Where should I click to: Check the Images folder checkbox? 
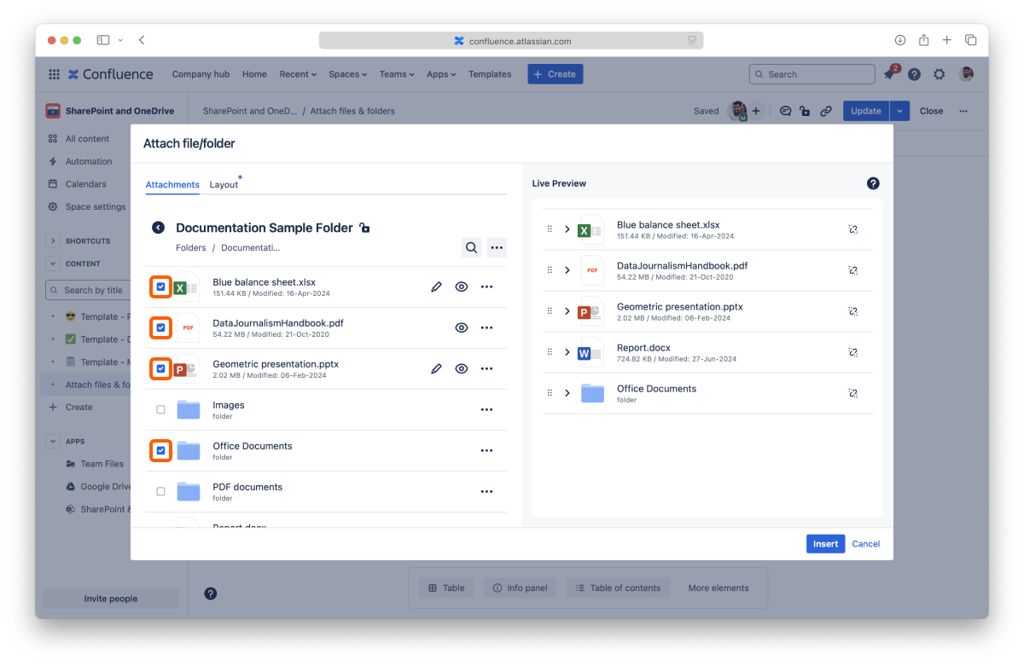click(x=161, y=410)
